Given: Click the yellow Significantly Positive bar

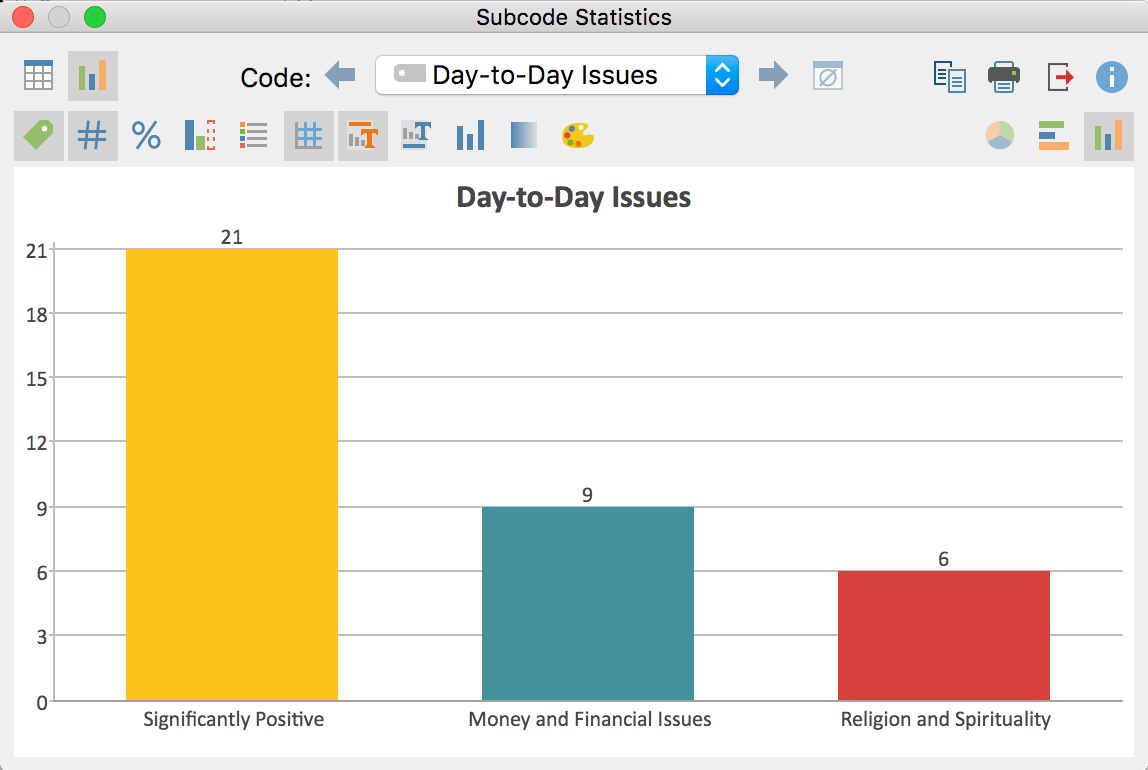Looking at the screenshot, I should click(232, 474).
